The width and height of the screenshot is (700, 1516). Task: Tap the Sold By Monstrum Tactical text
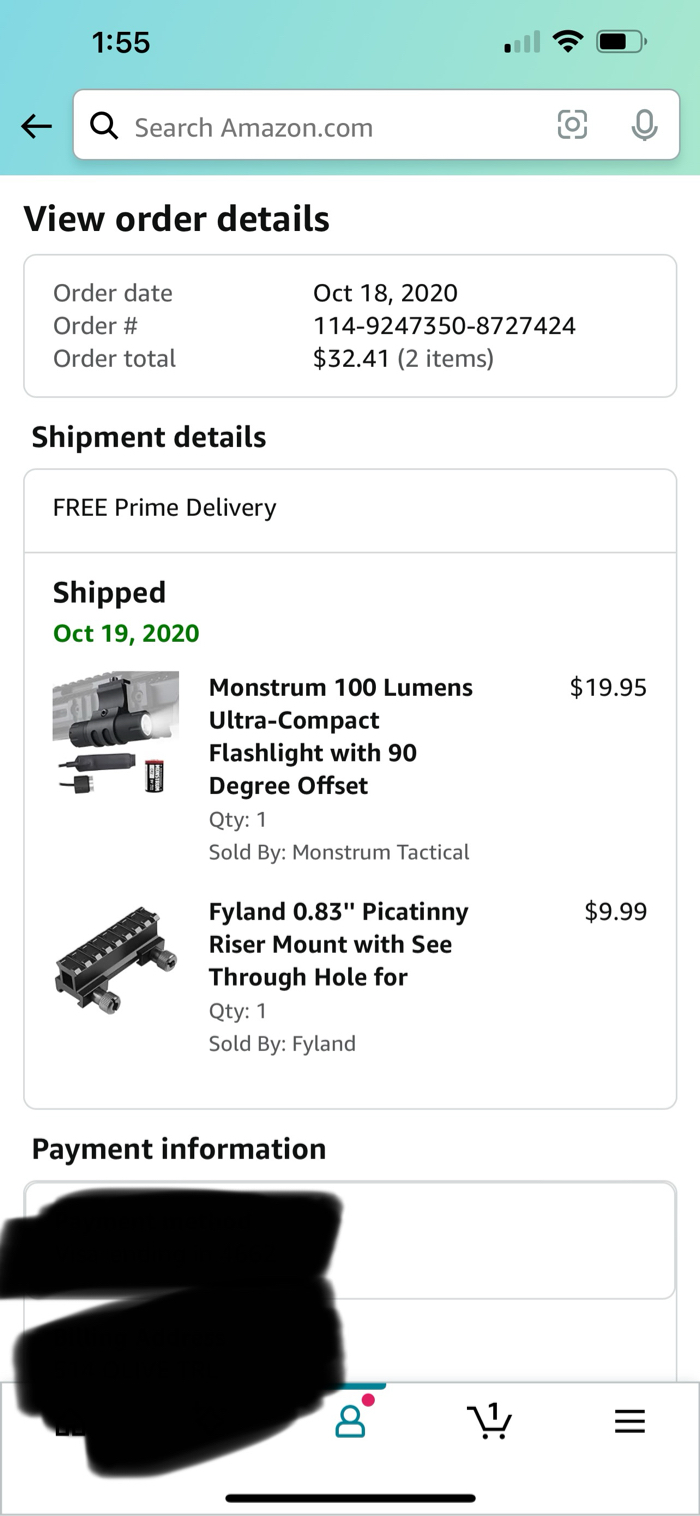[x=338, y=852]
